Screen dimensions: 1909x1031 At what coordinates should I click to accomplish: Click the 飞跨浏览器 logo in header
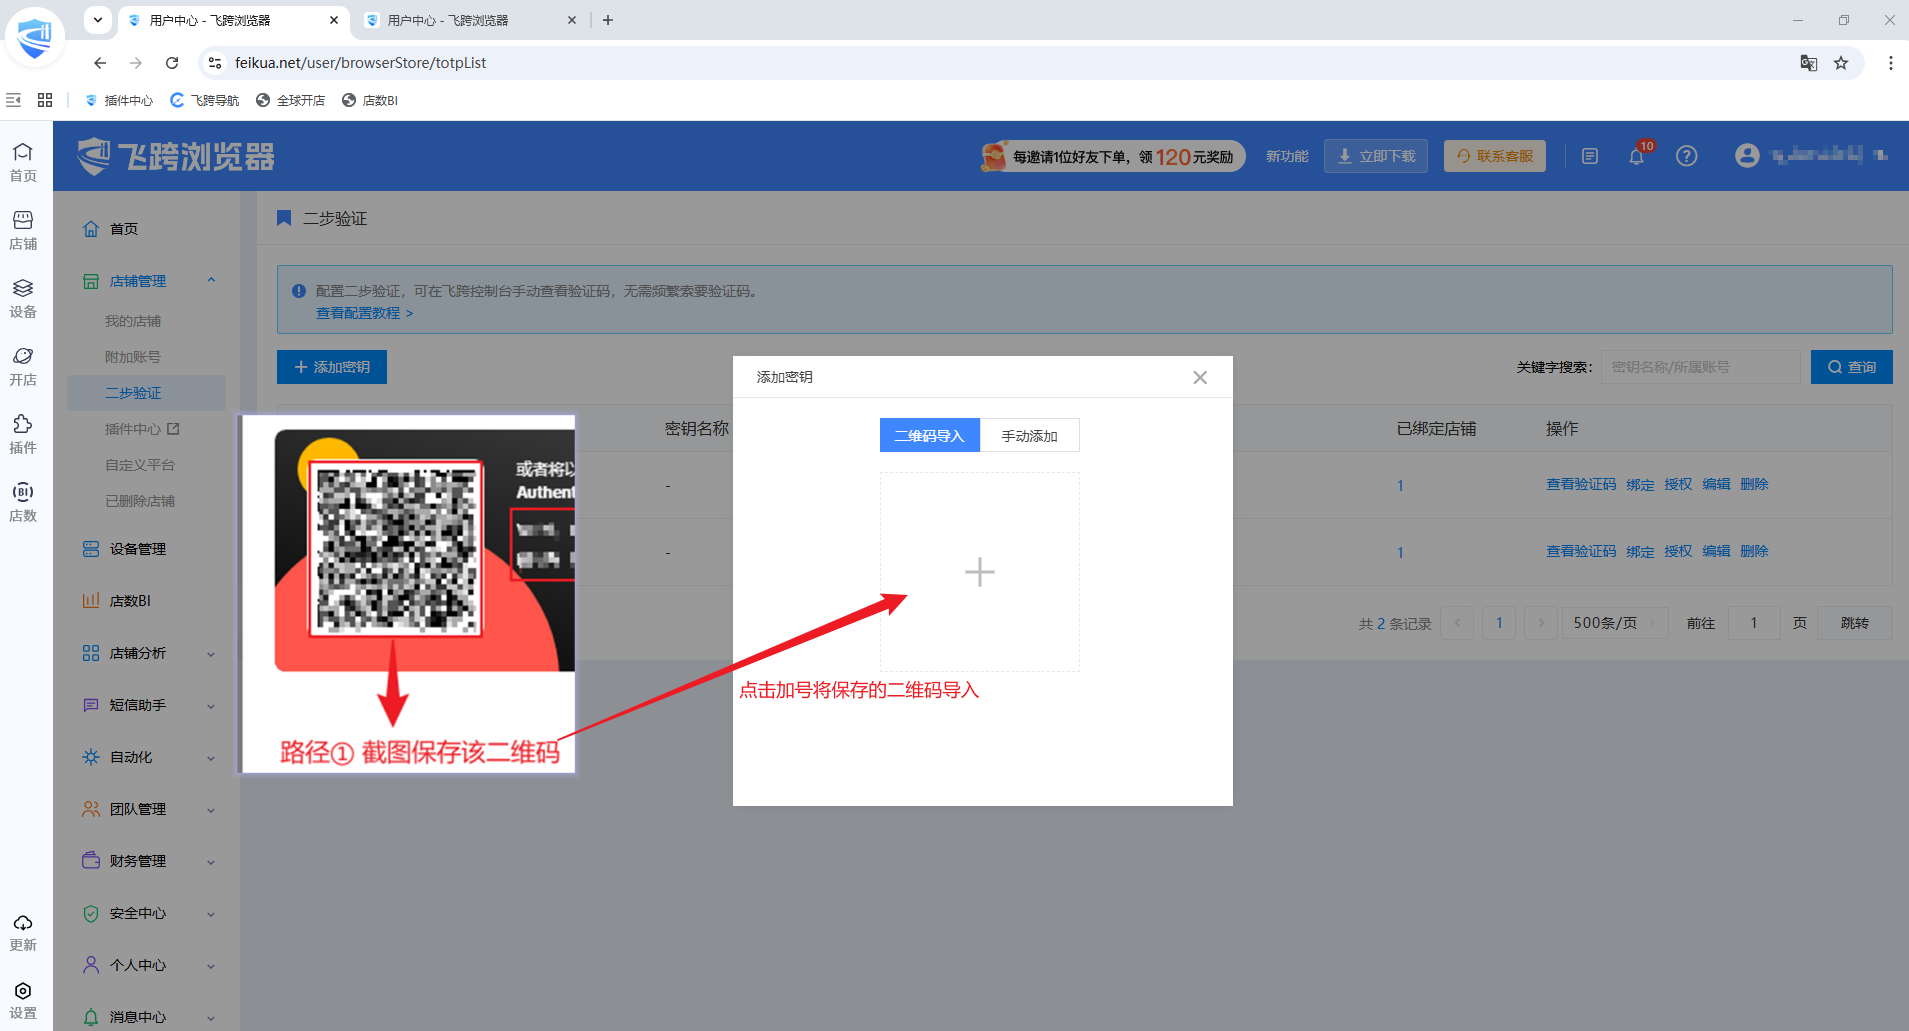[x=176, y=156]
